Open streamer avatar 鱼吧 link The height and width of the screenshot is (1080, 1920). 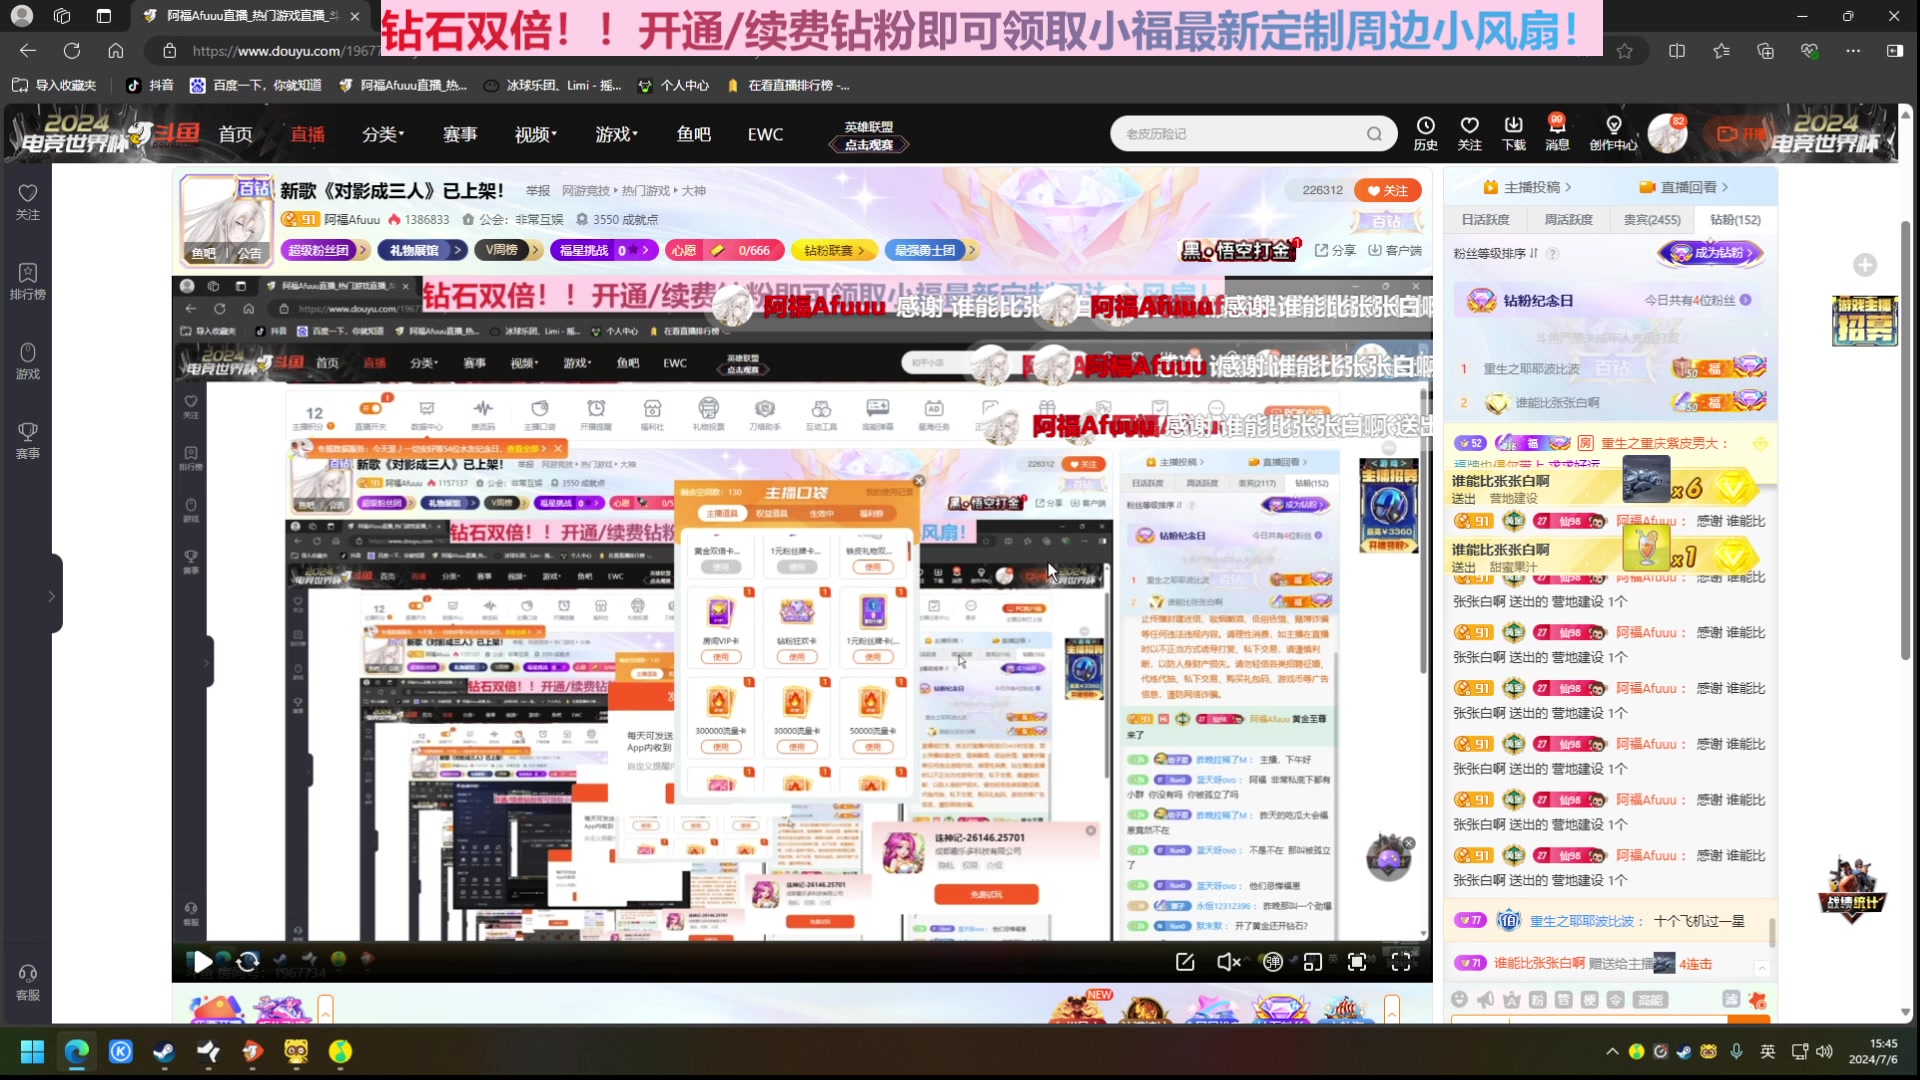click(x=204, y=253)
